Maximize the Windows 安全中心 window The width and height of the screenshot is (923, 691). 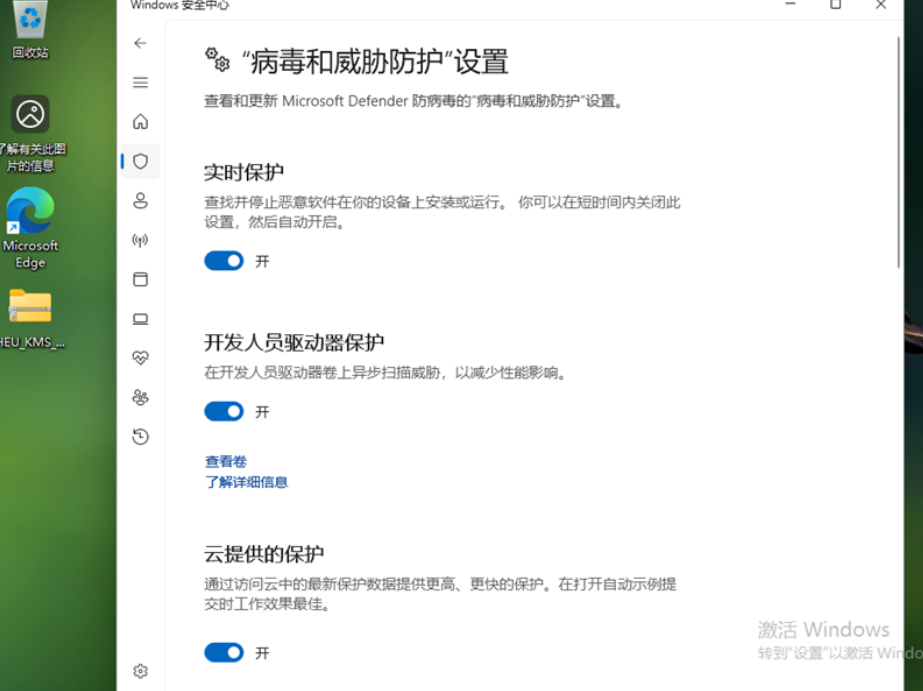(835, 5)
